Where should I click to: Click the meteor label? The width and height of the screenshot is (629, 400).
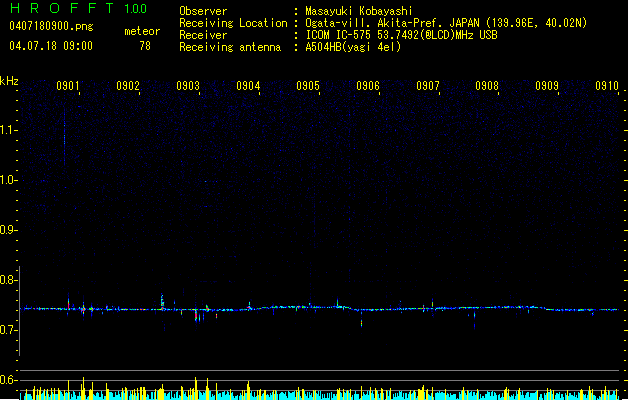click(142, 31)
